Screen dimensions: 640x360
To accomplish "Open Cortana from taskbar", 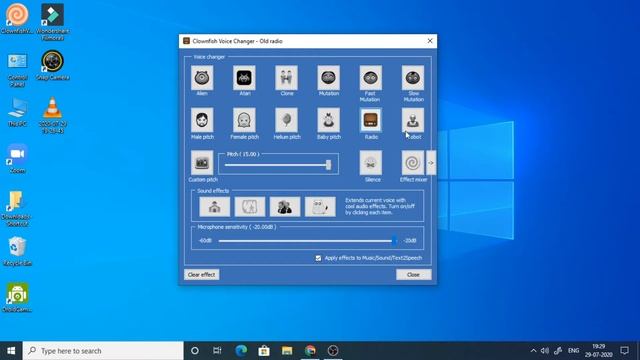I will (195, 351).
